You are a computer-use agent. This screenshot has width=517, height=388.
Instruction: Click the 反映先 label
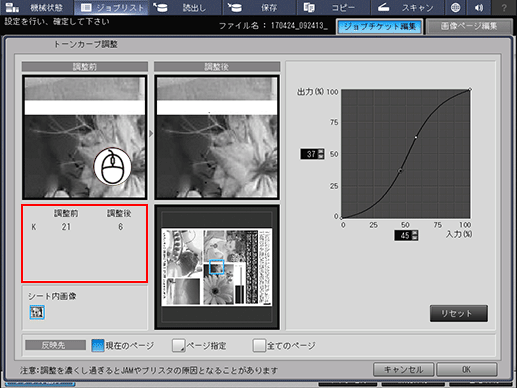point(55,345)
